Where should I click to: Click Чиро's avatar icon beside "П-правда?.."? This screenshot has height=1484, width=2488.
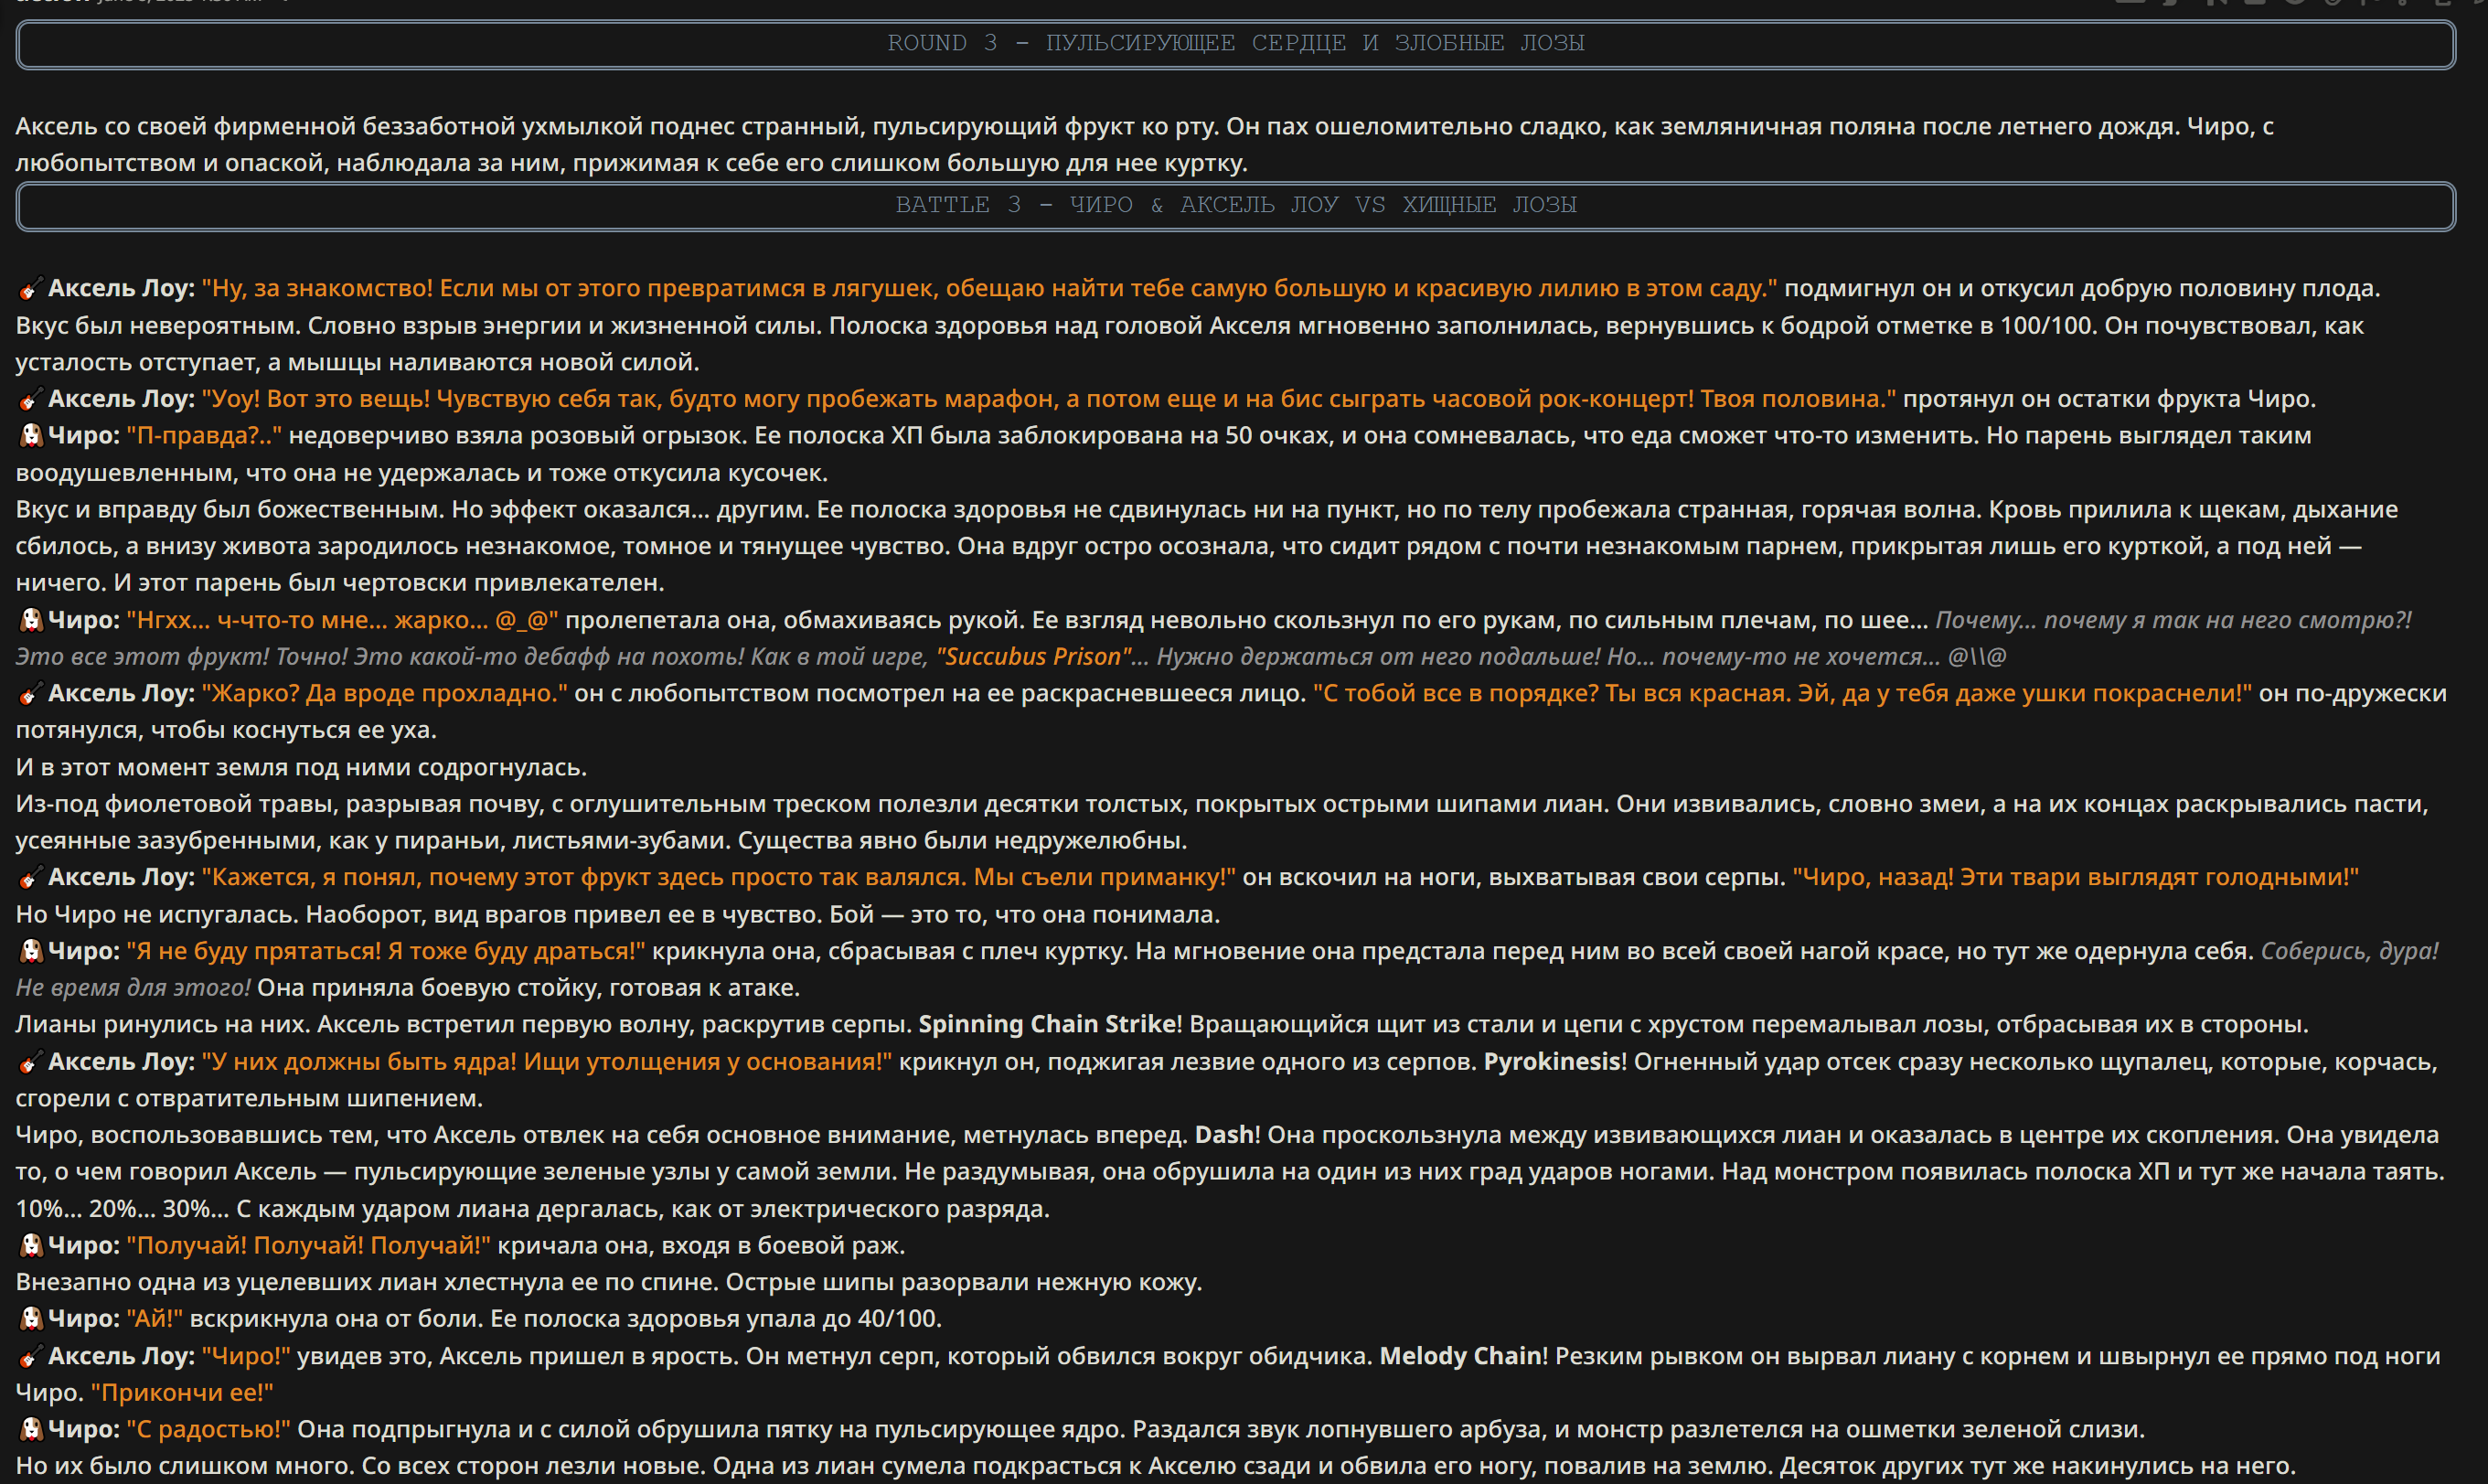coord(30,436)
